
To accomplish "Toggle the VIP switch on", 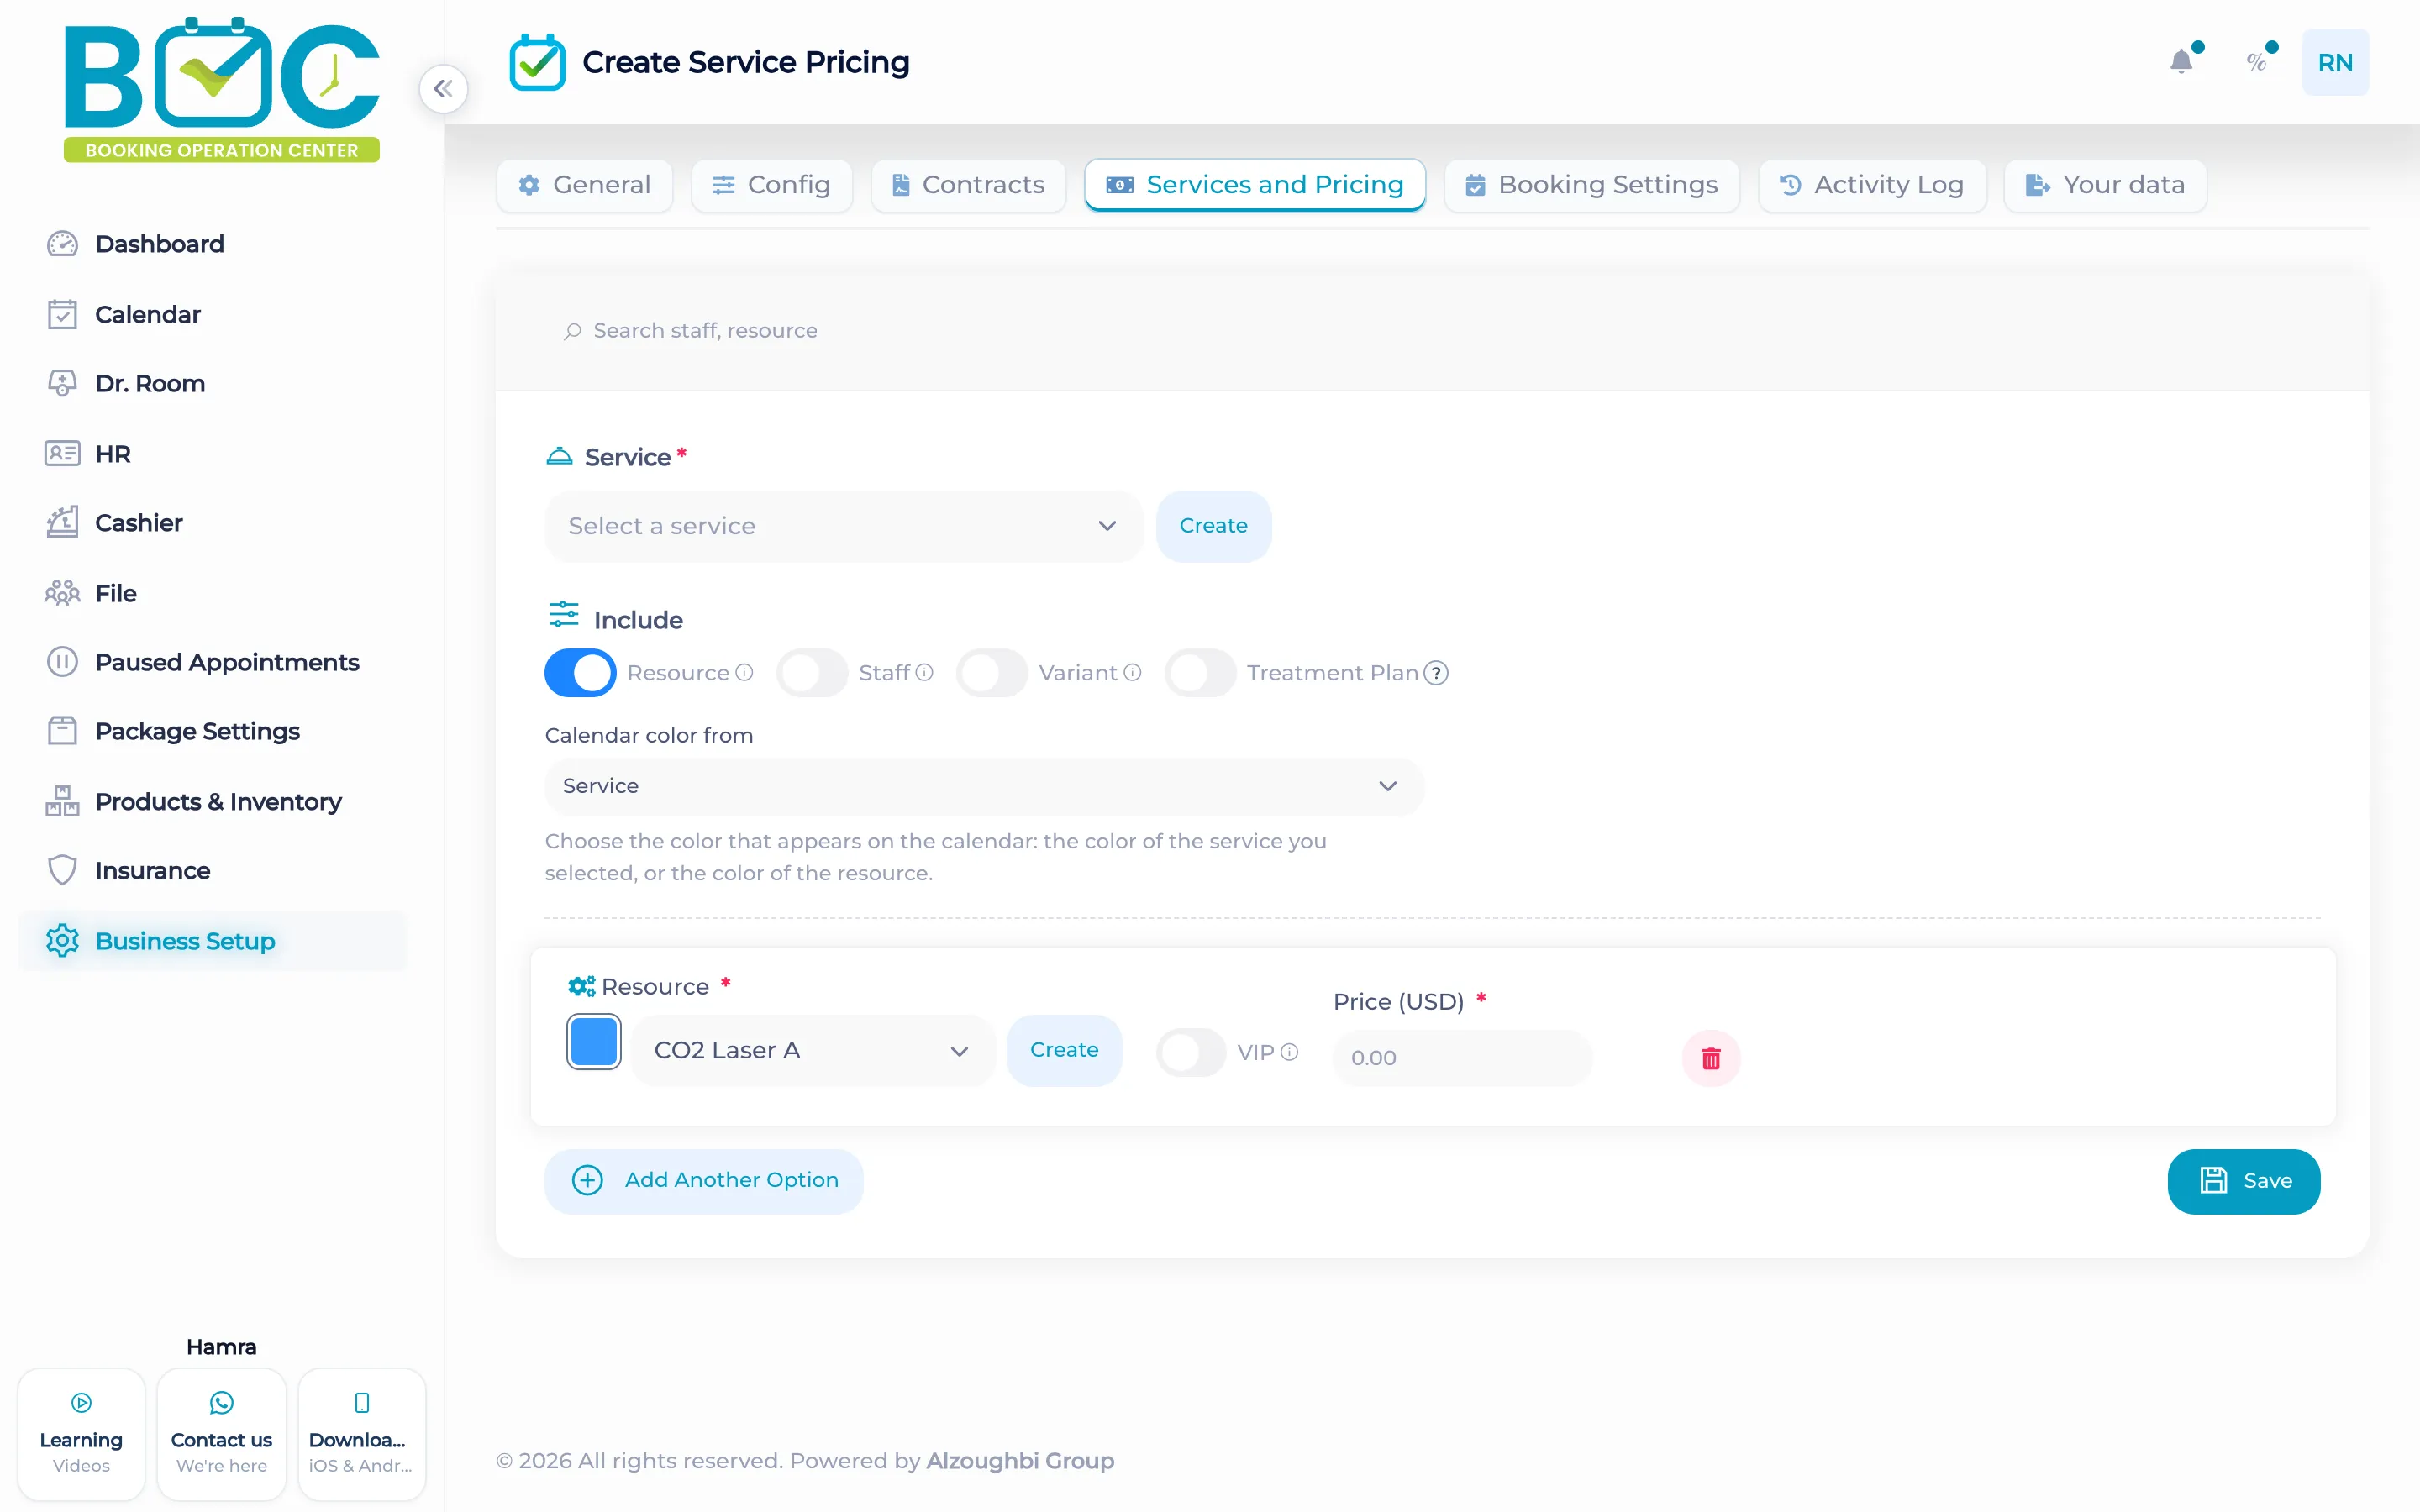I will tap(1190, 1052).
